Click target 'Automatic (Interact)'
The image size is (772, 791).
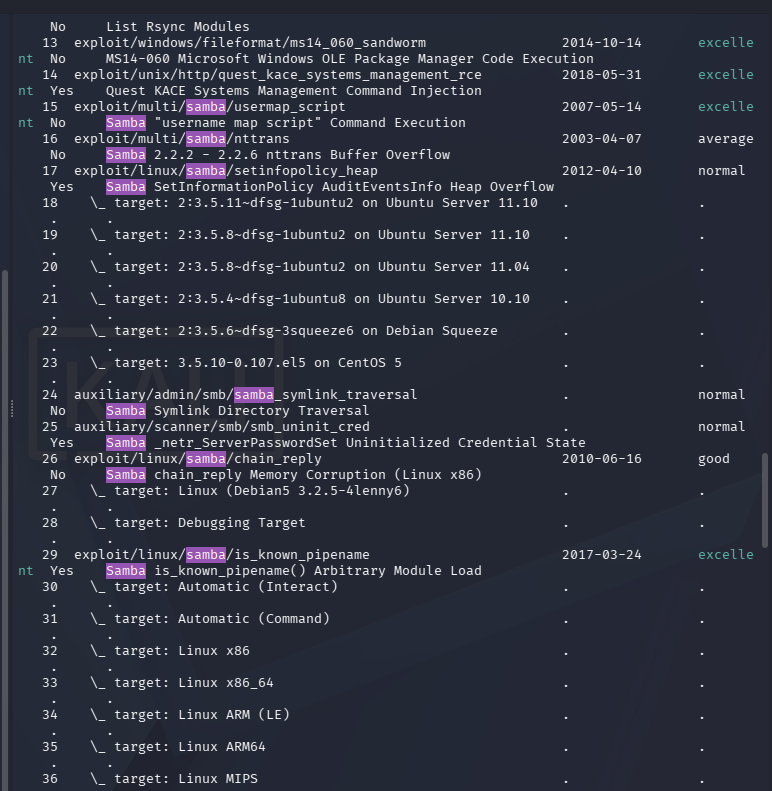click(x=257, y=587)
